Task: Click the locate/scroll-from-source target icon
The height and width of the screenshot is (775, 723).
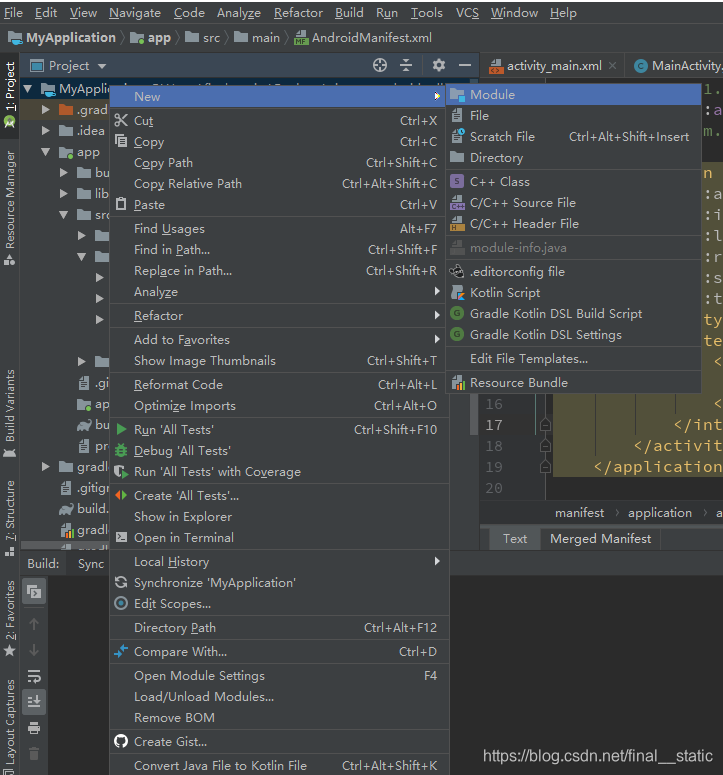Action: [x=380, y=65]
